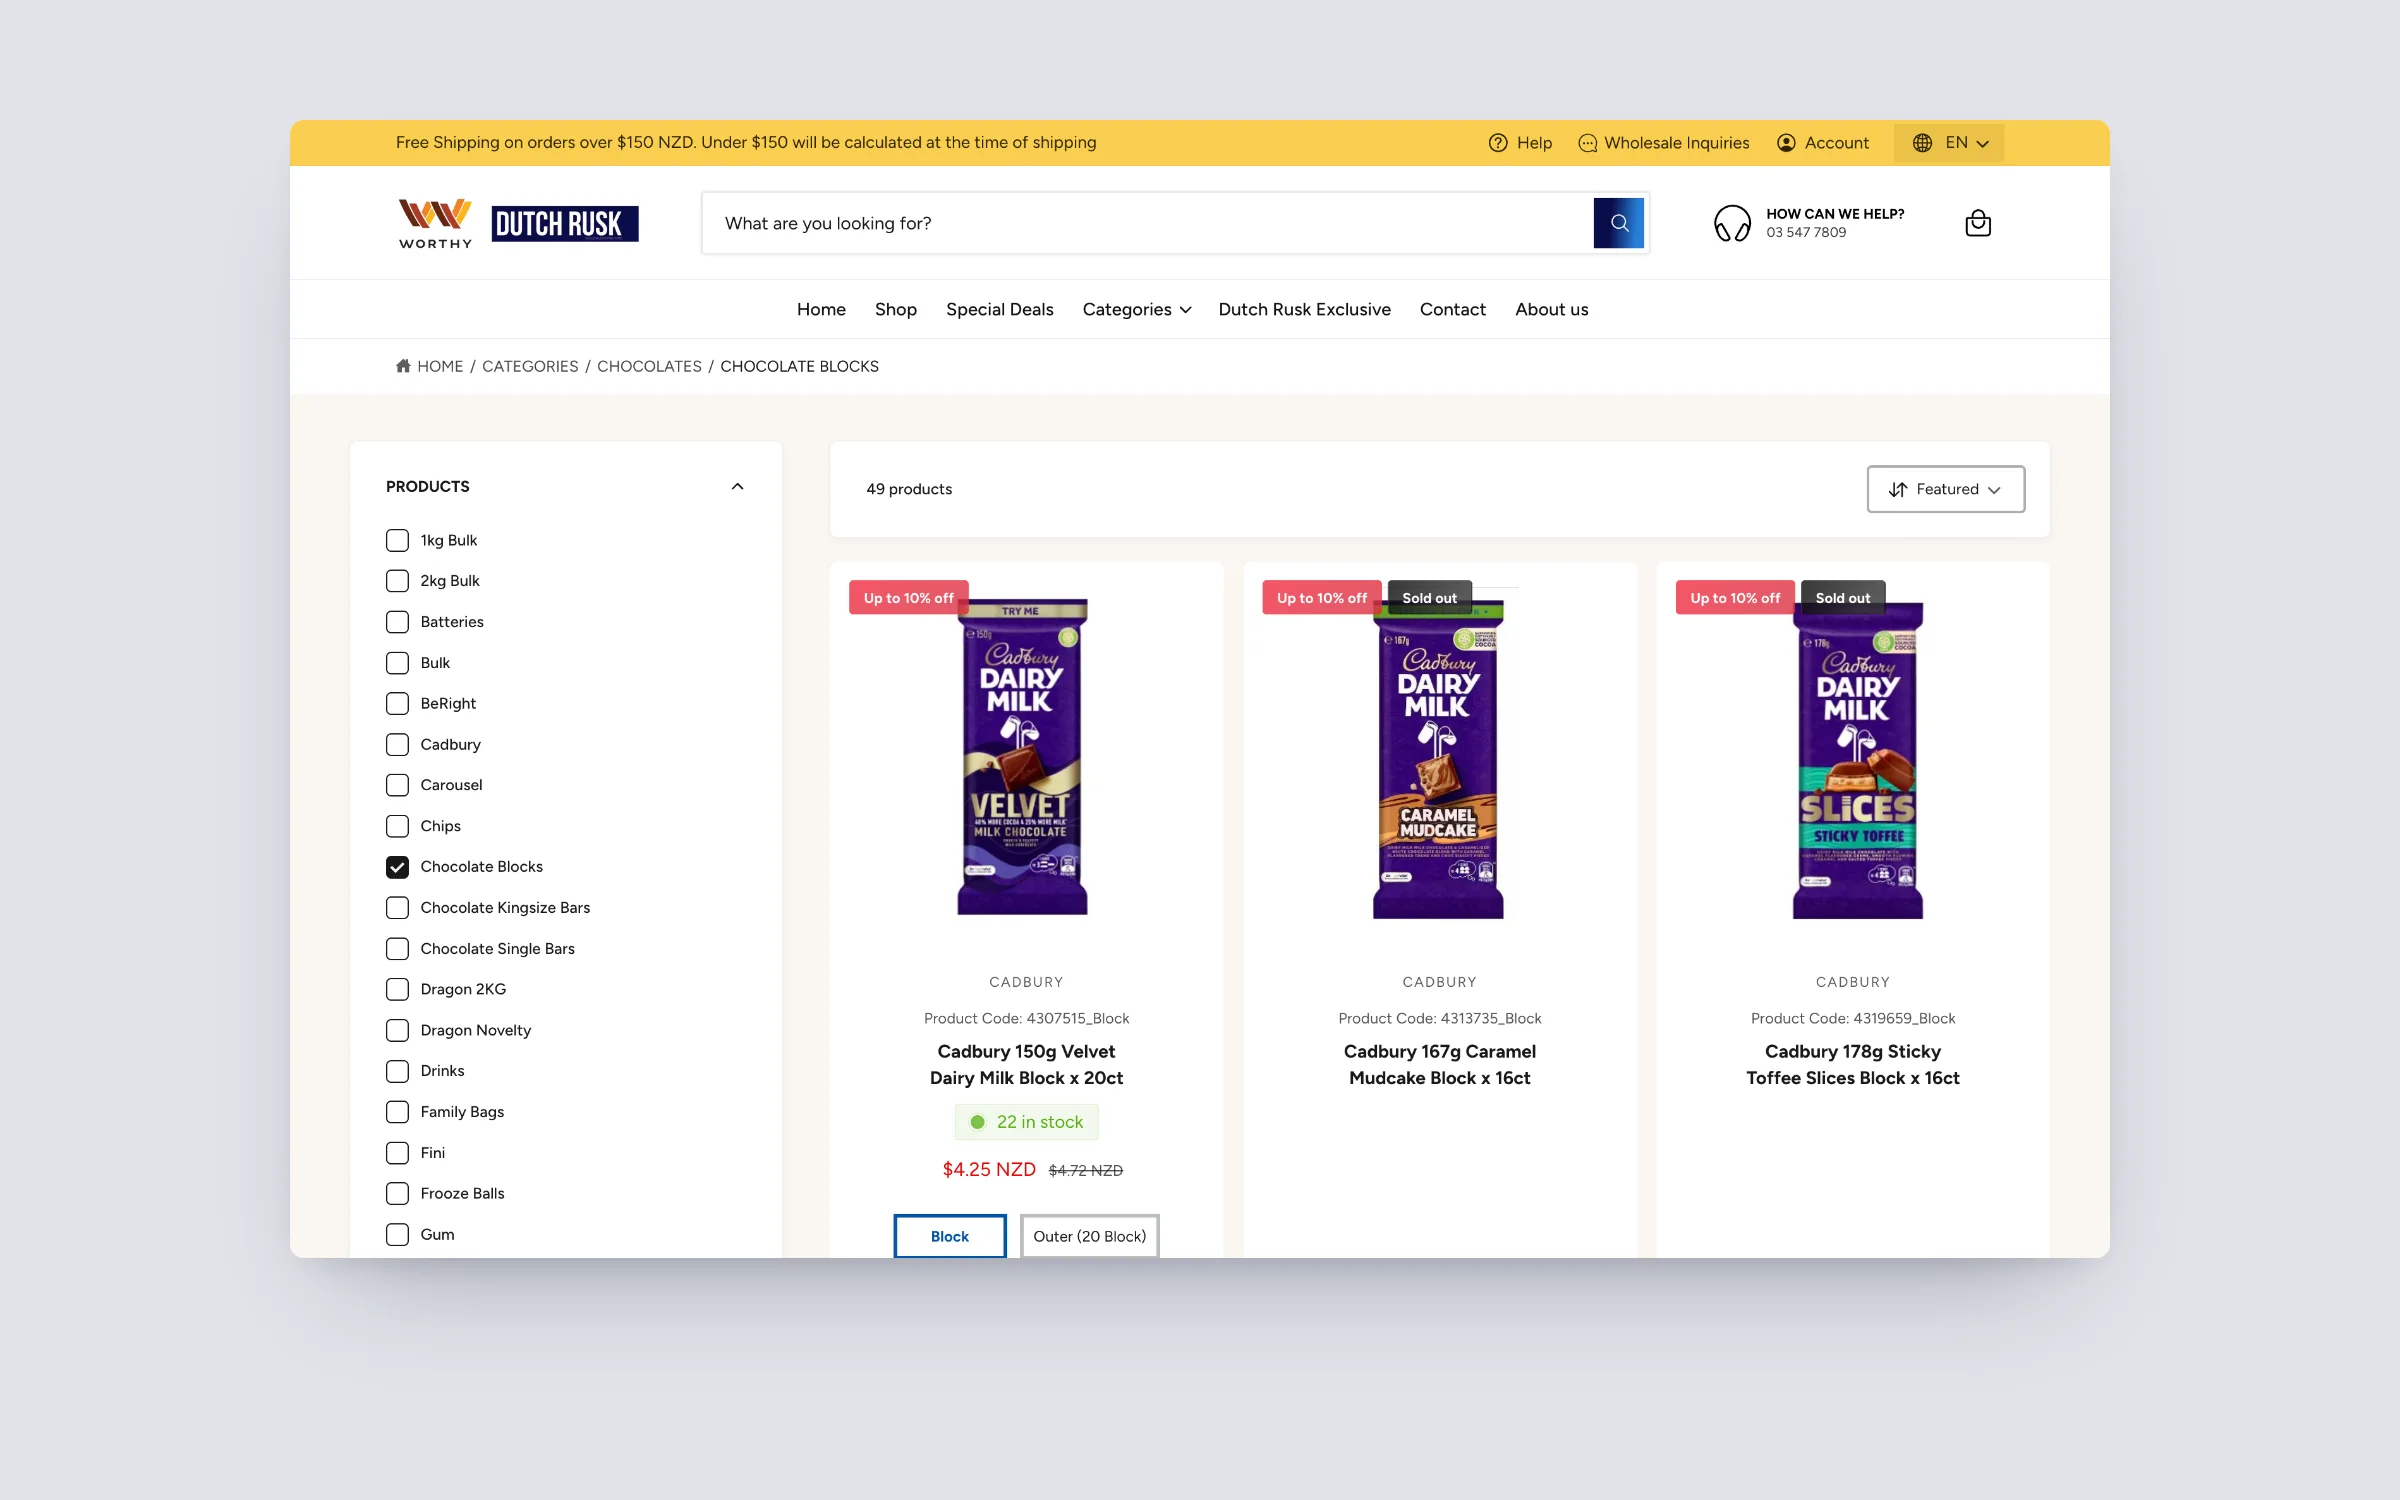Click the Help question mark icon
Screen dimensions: 2400x1500
[x=1497, y=143]
